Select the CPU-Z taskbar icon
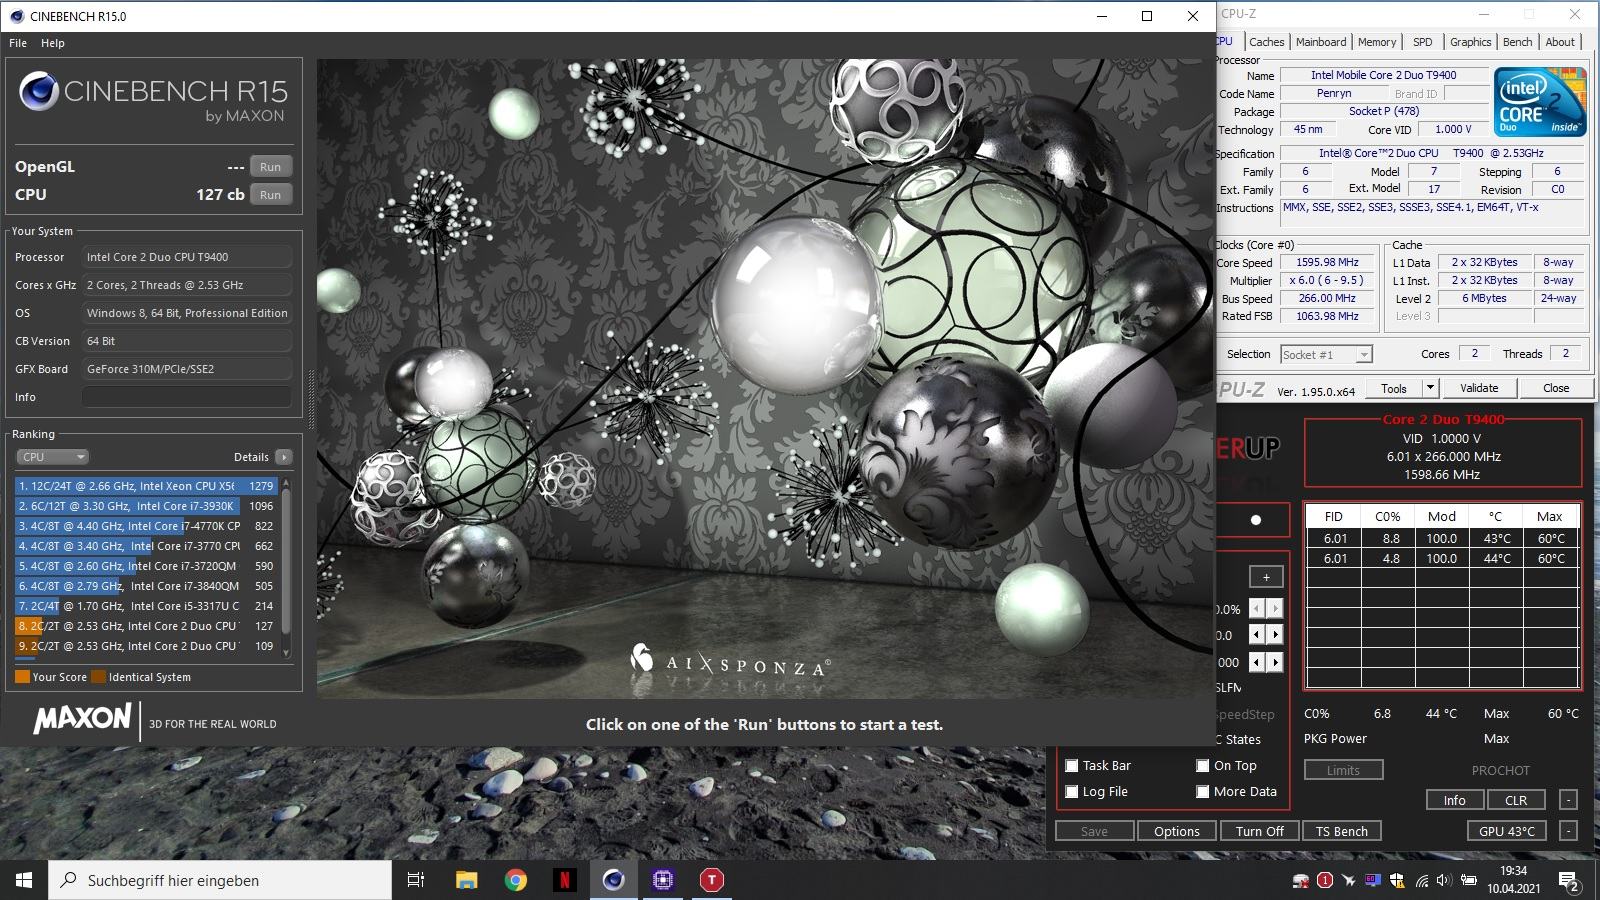Viewport: 1600px width, 900px height. 662,880
